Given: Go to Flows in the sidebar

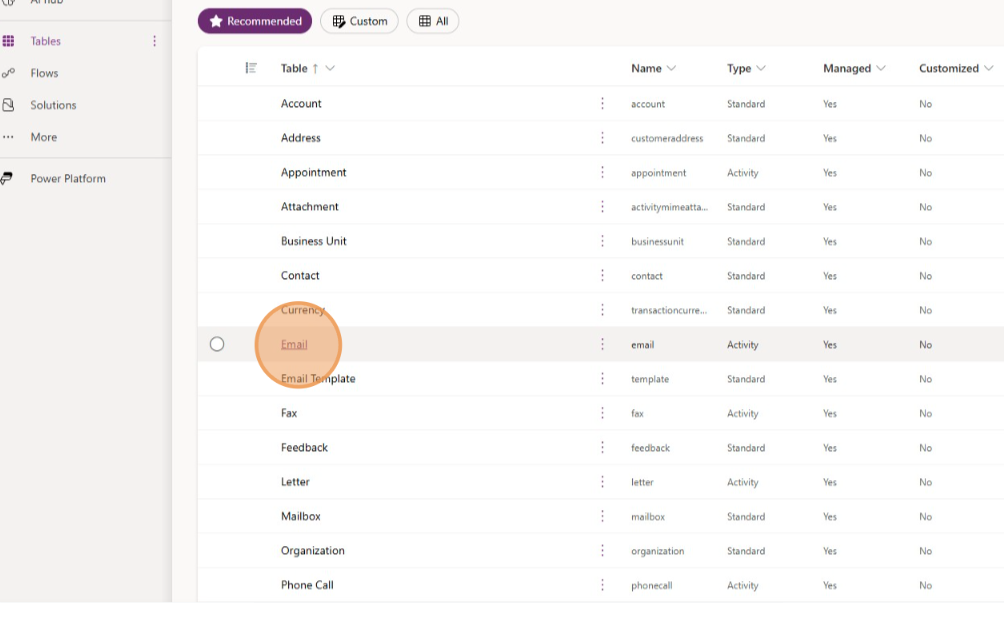Looking at the screenshot, I should pos(44,73).
